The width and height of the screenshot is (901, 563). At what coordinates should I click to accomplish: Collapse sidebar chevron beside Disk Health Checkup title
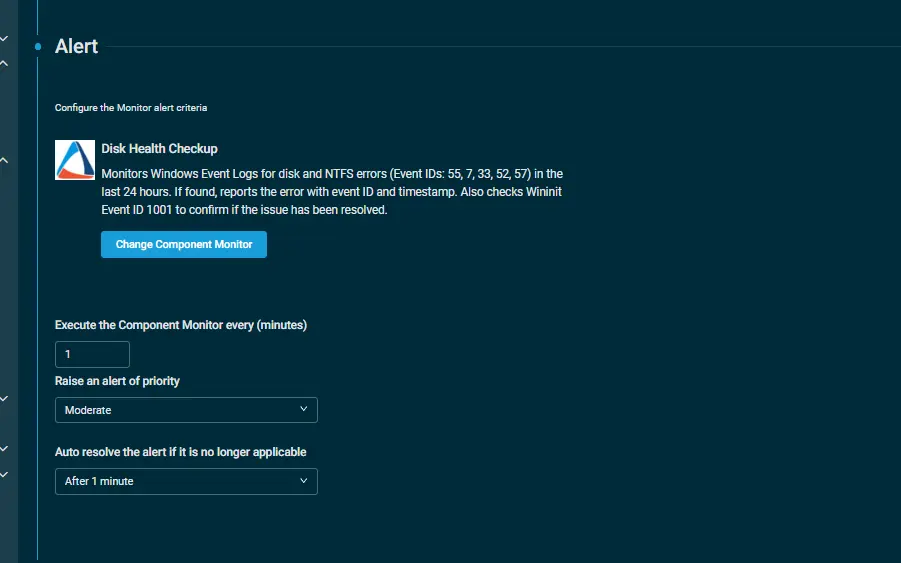pos(4,160)
